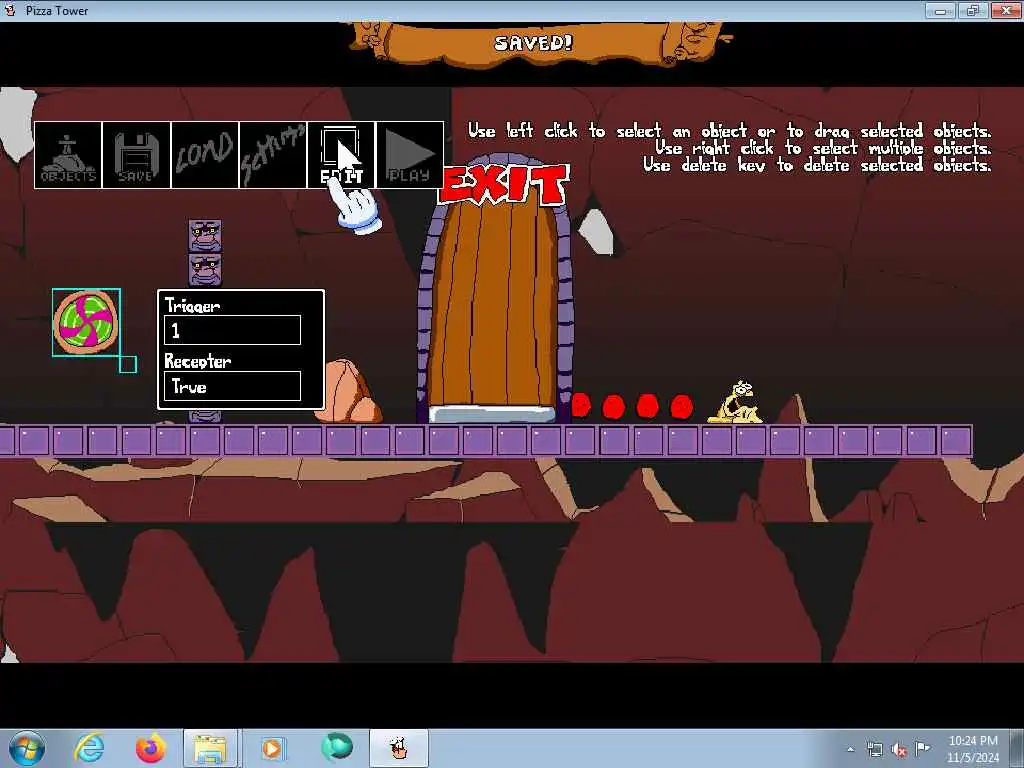Click the muted volume tray icon
Viewport: 1024px width, 768px height.
899,749
